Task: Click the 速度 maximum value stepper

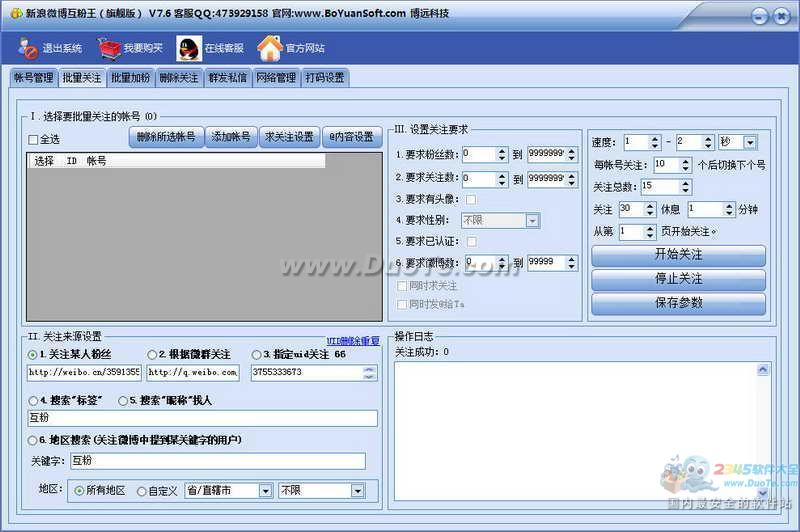Action: [708, 142]
